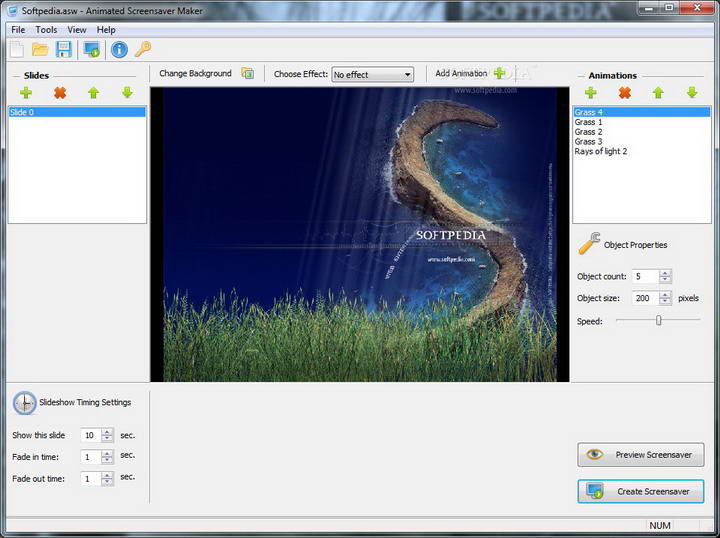The image size is (720, 538).
Task: Click the New file toolbar icon
Action: tap(17, 49)
